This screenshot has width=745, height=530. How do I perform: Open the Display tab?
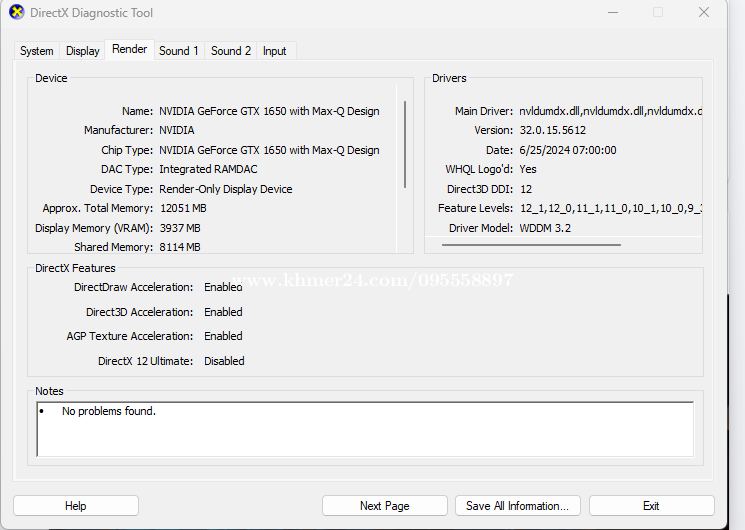pos(83,51)
